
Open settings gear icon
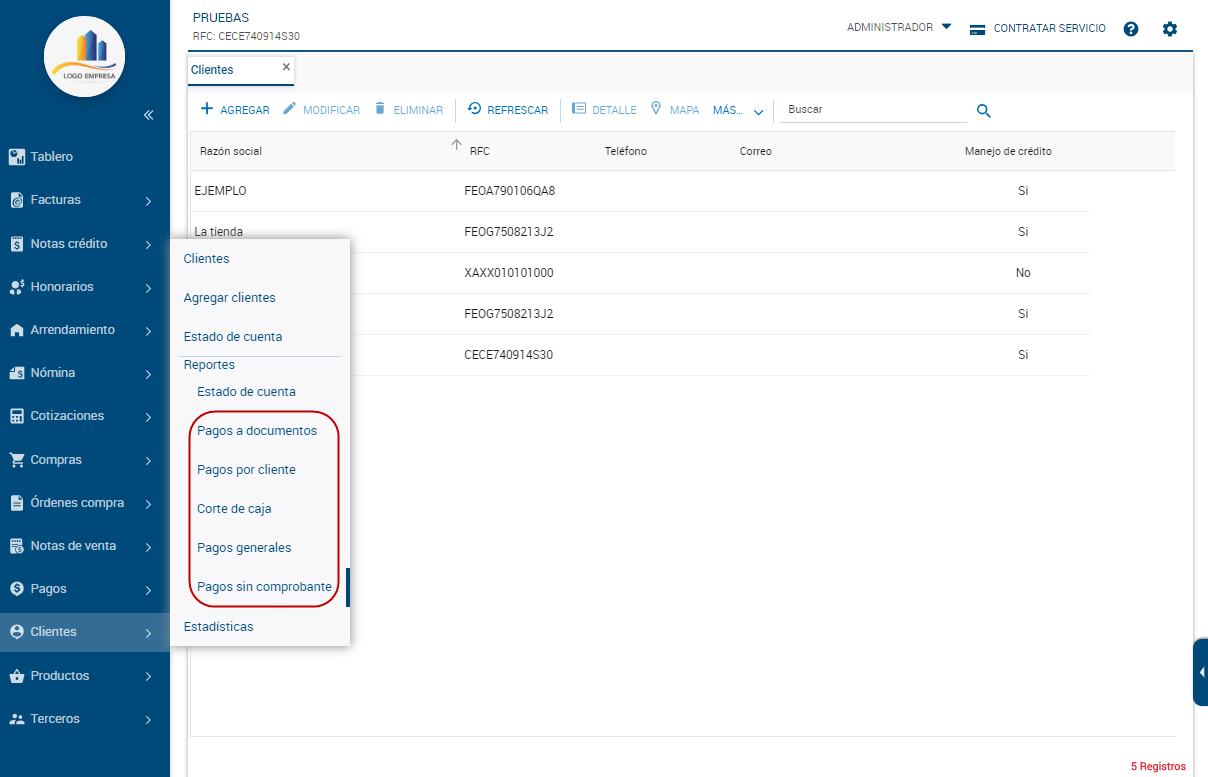tap(1170, 29)
